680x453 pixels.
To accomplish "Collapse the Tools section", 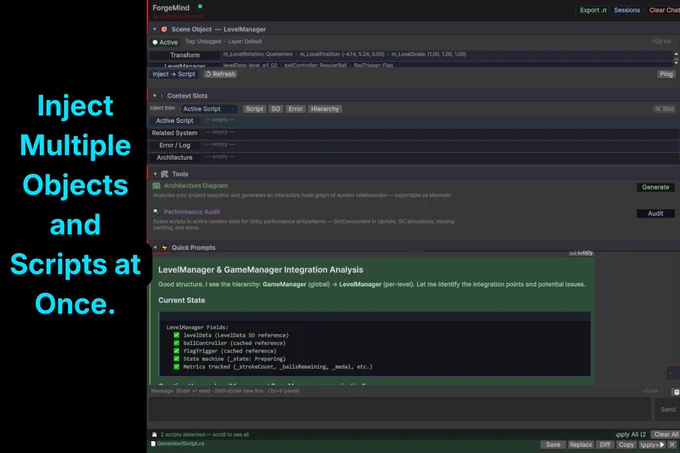I will pyautogui.click(x=155, y=174).
